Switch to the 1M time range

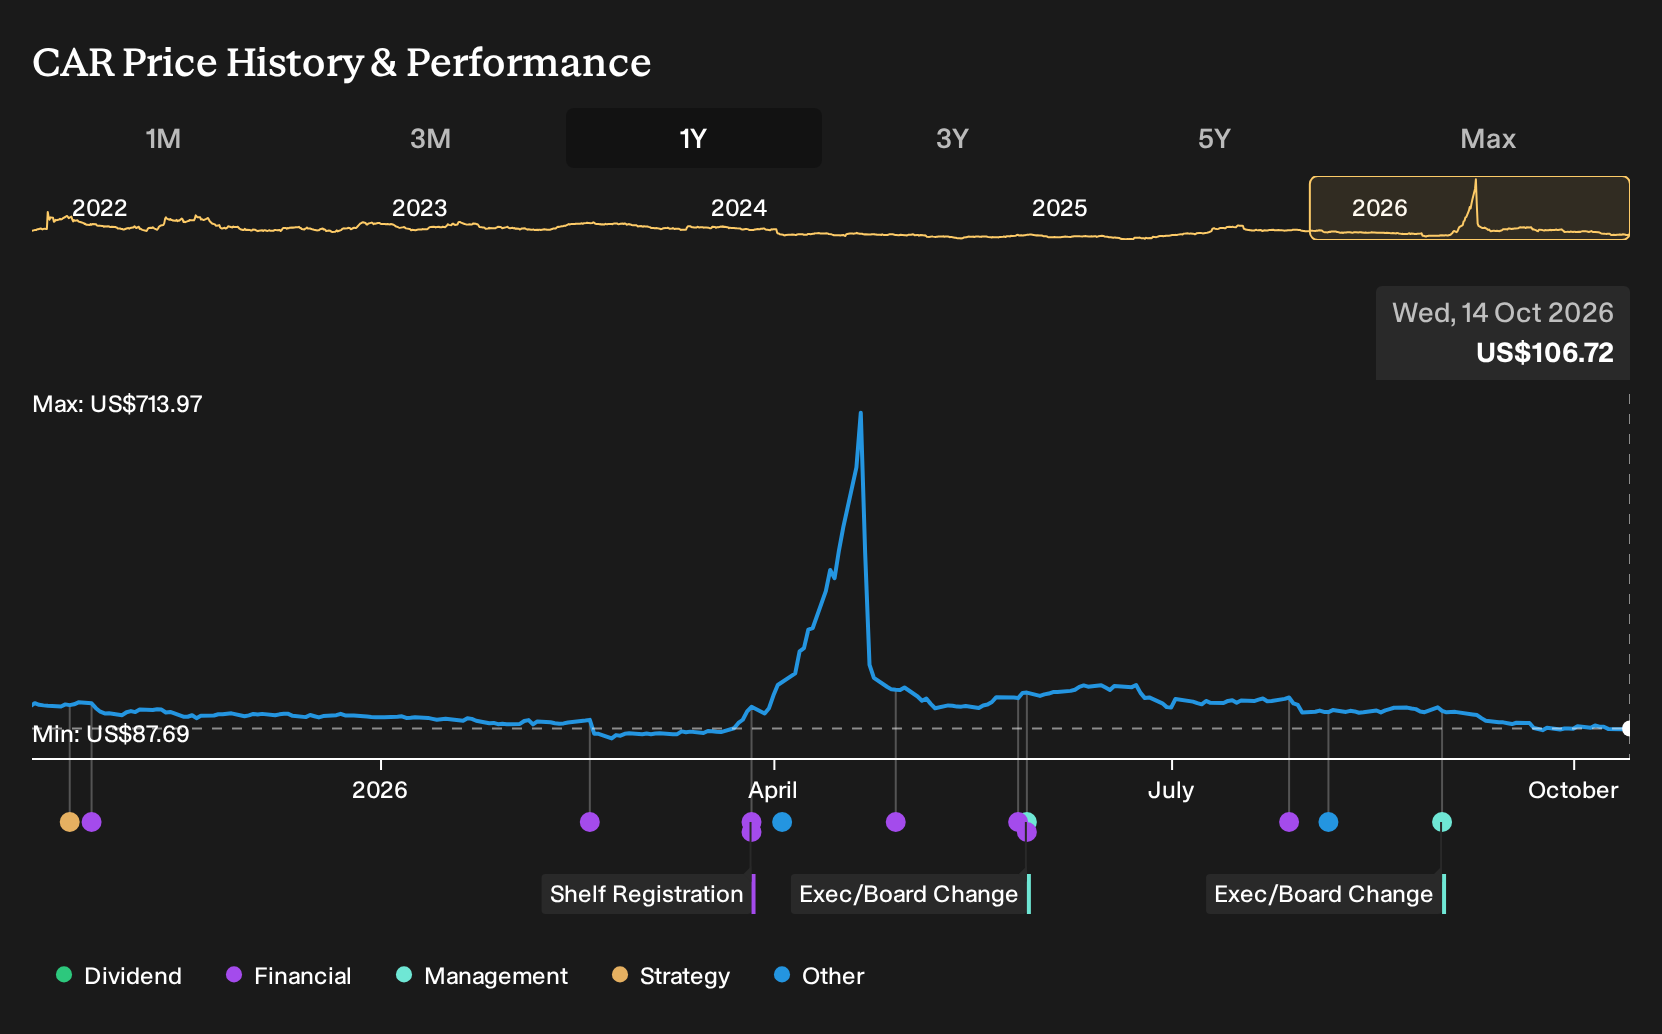tap(163, 138)
